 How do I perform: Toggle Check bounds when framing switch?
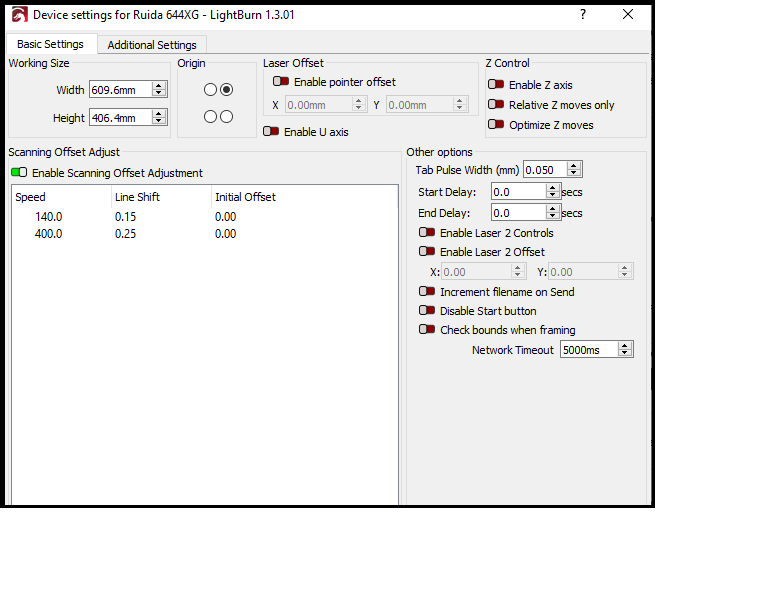click(x=427, y=330)
